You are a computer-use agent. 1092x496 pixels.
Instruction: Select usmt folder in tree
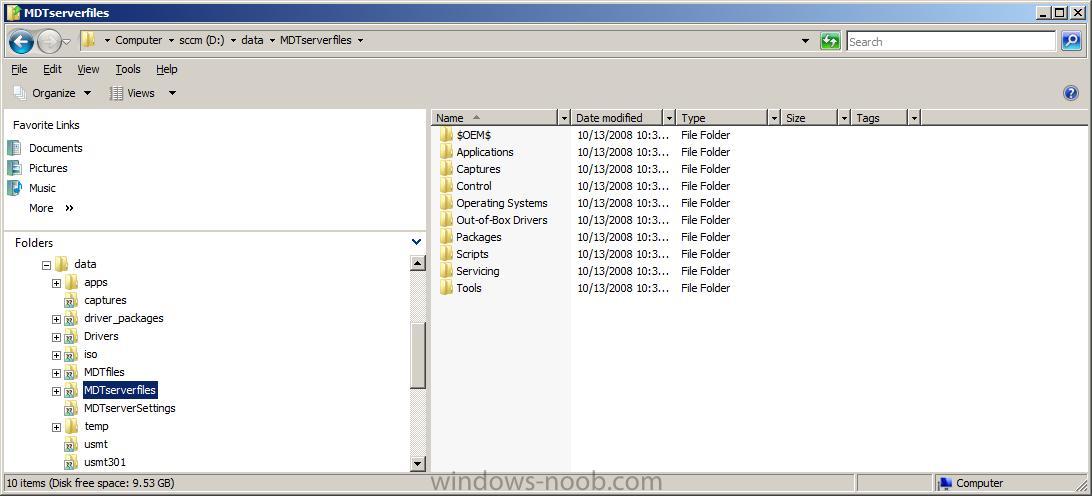click(96, 444)
